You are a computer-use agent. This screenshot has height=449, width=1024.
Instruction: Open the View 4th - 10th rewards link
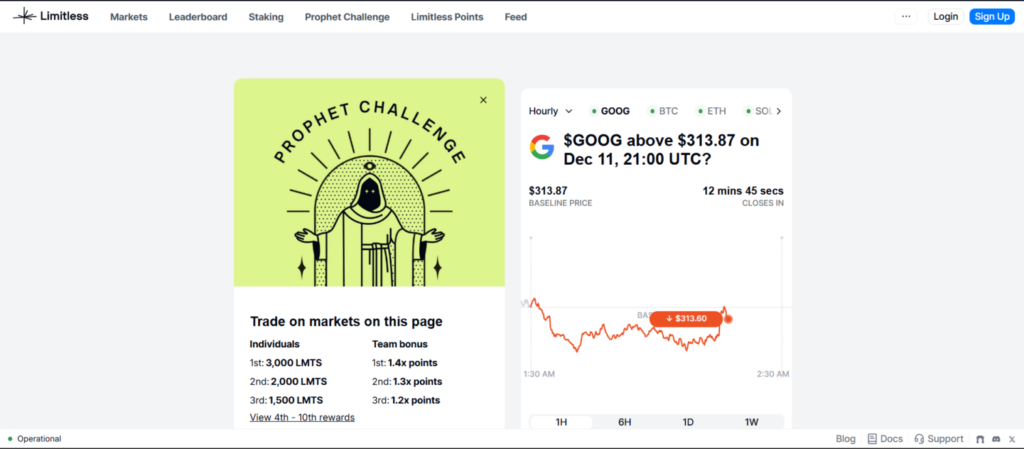pos(302,417)
